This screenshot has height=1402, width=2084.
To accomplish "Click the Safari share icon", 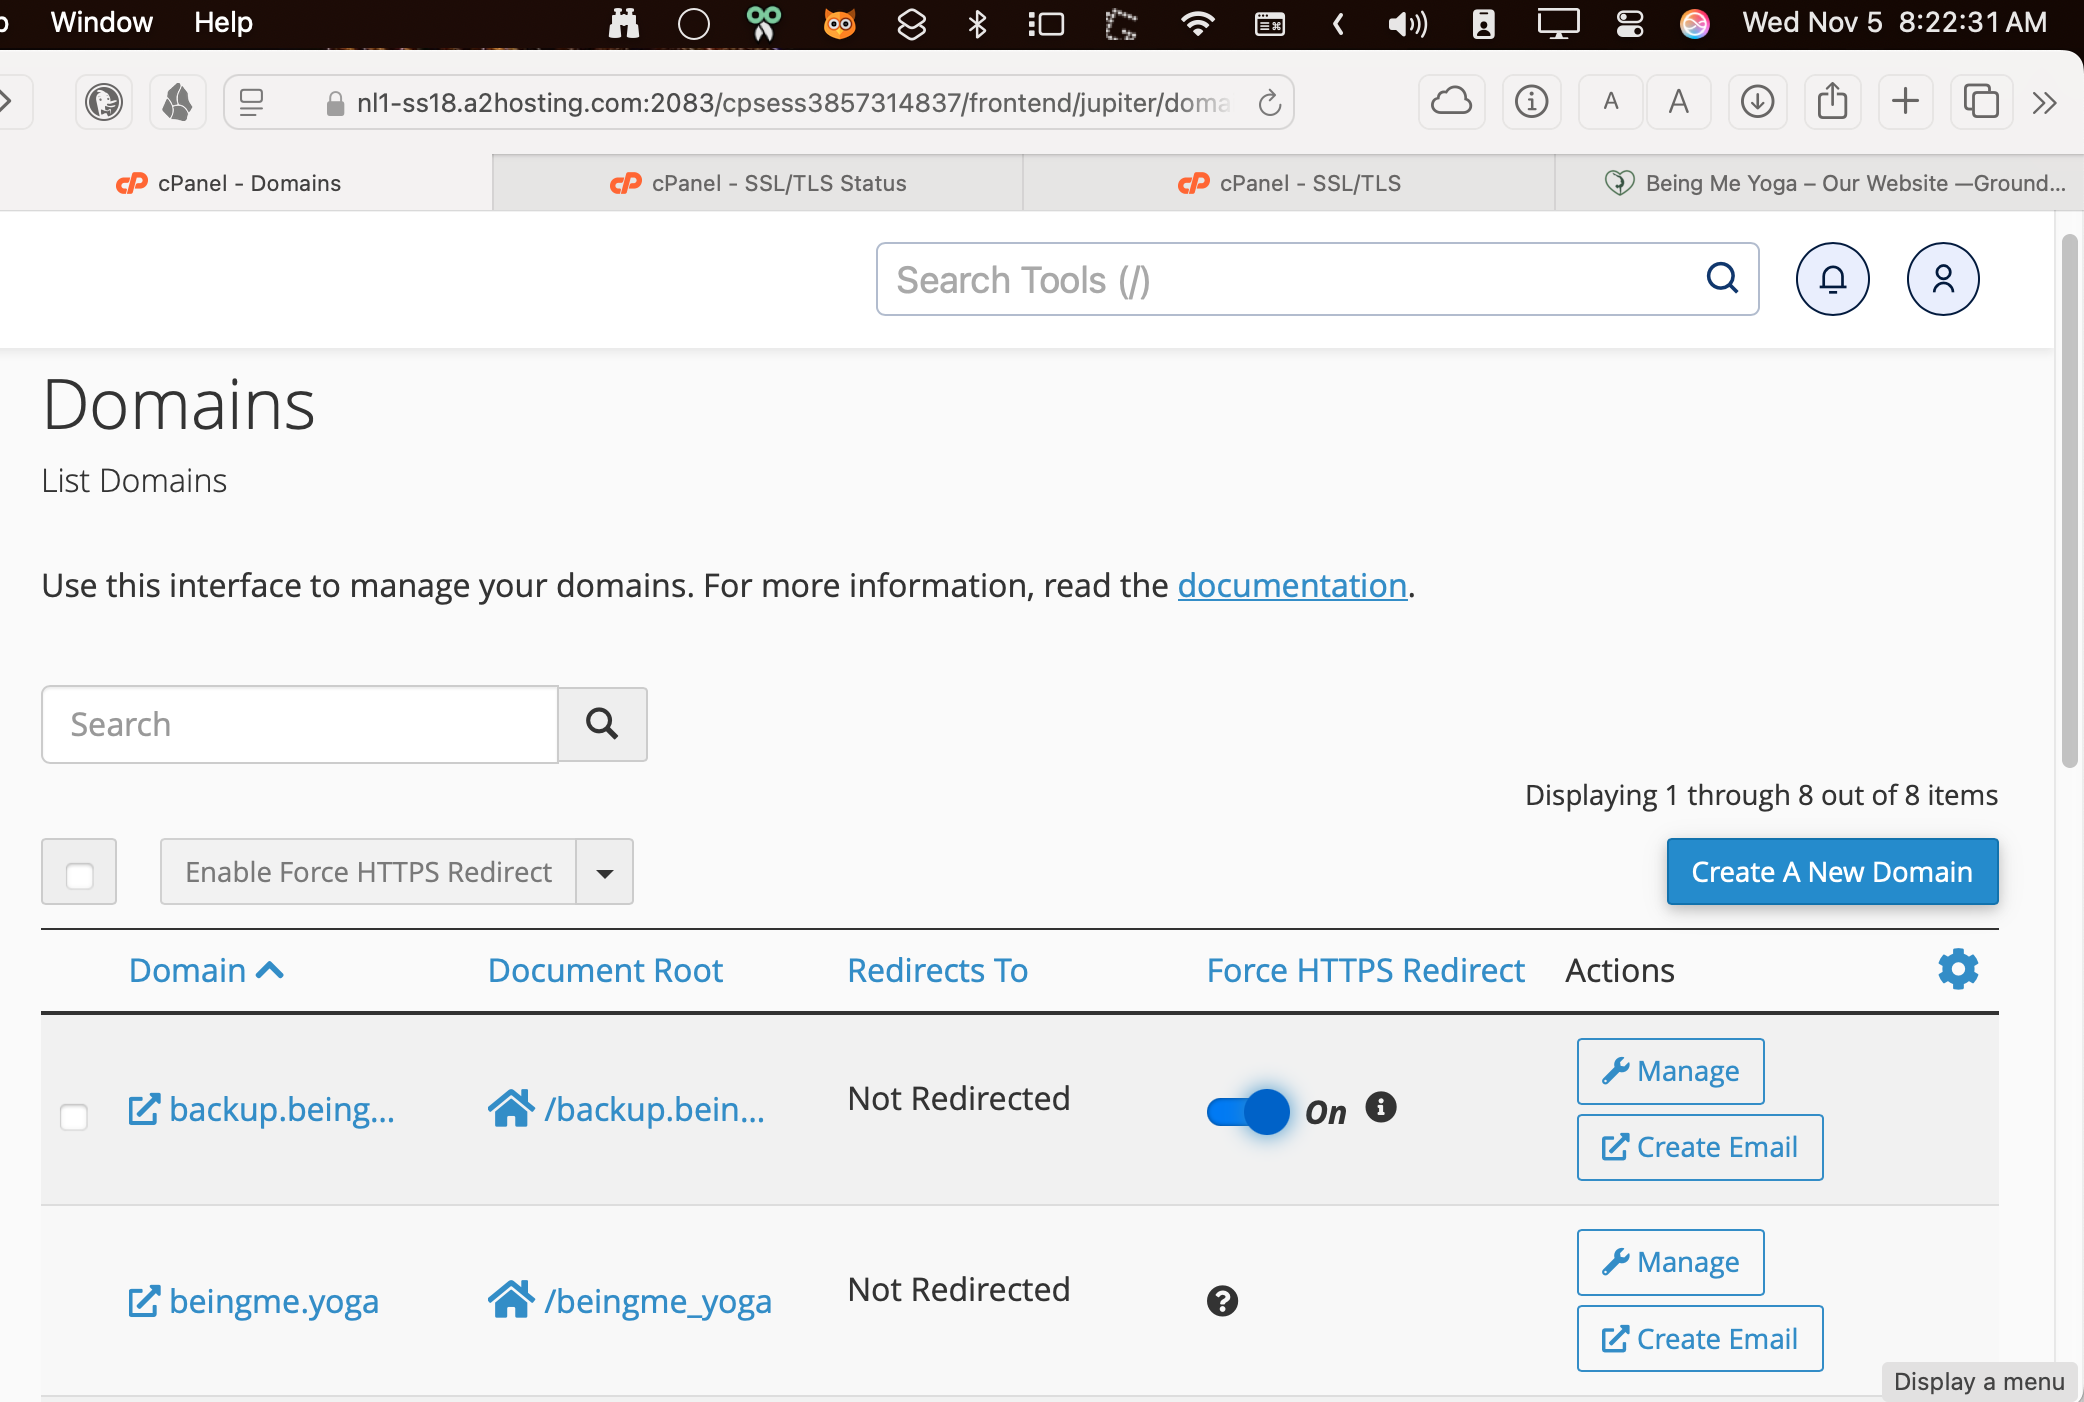I will [1832, 102].
